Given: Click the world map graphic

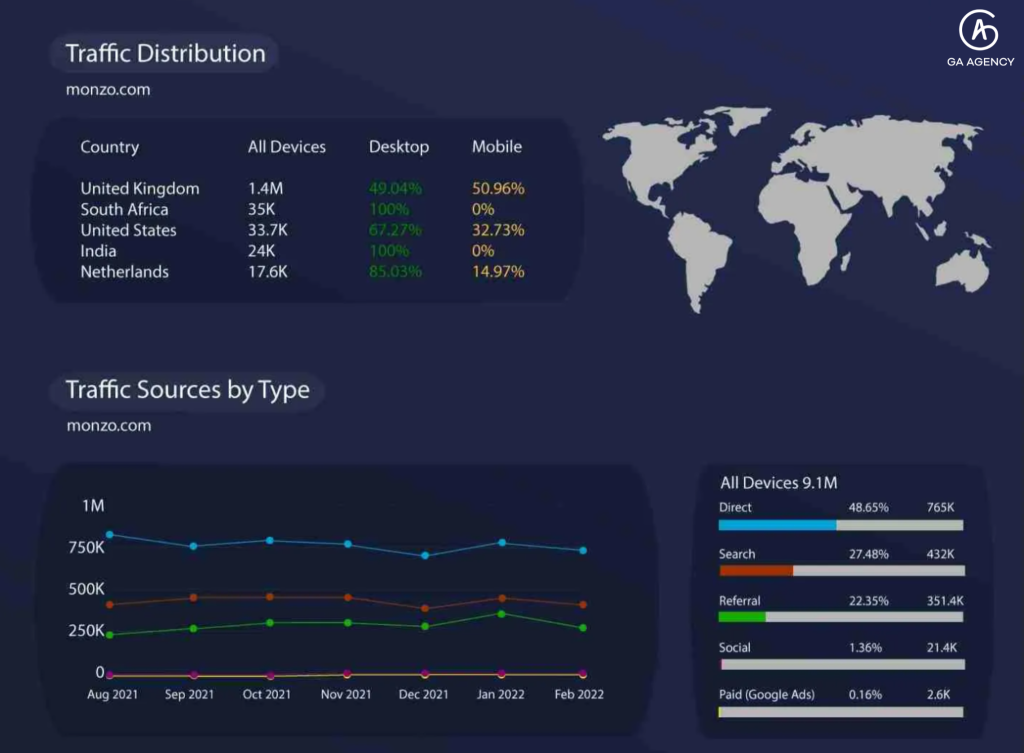Looking at the screenshot, I should tap(797, 209).
